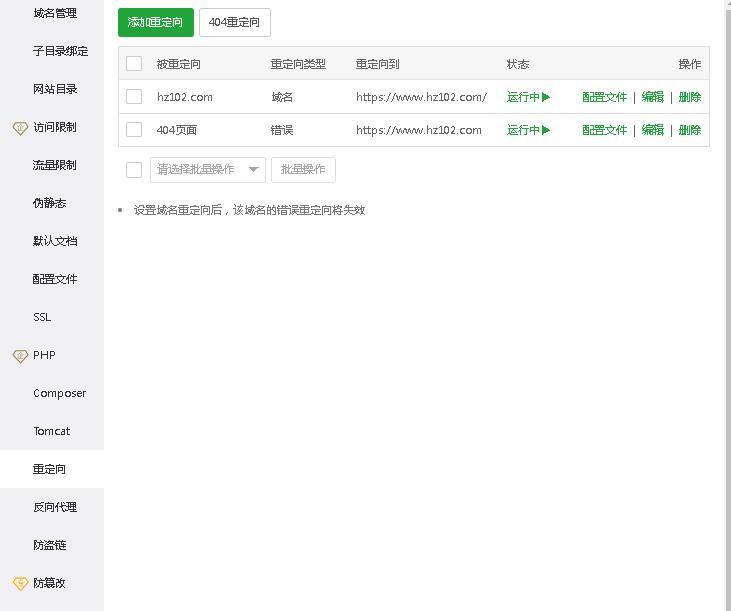The height and width of the screenshot is (611, 731).
Task: Open the Composer sidebar tab
Action: [x=52, y=393]
